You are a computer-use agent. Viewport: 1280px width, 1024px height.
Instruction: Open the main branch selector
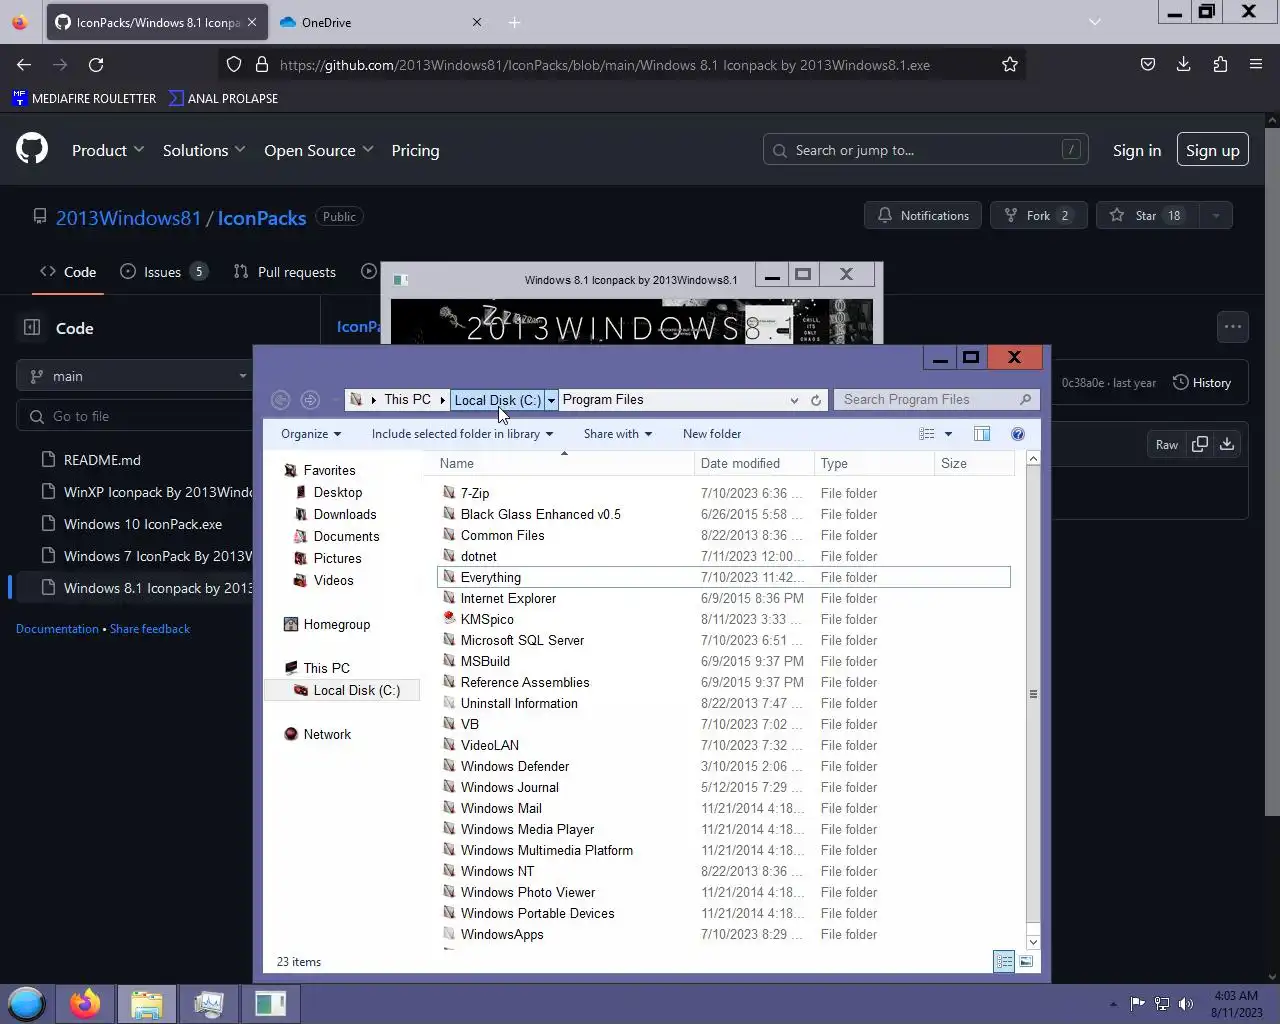(135, 376)
